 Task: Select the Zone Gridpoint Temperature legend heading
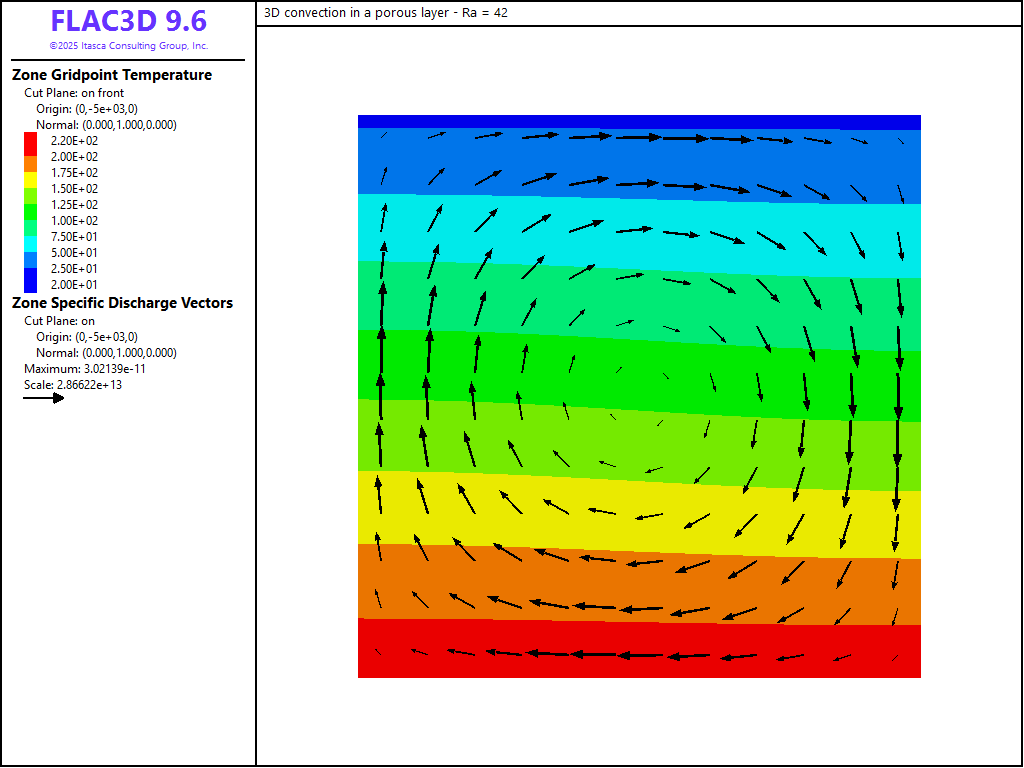click(x=111, y=75)
